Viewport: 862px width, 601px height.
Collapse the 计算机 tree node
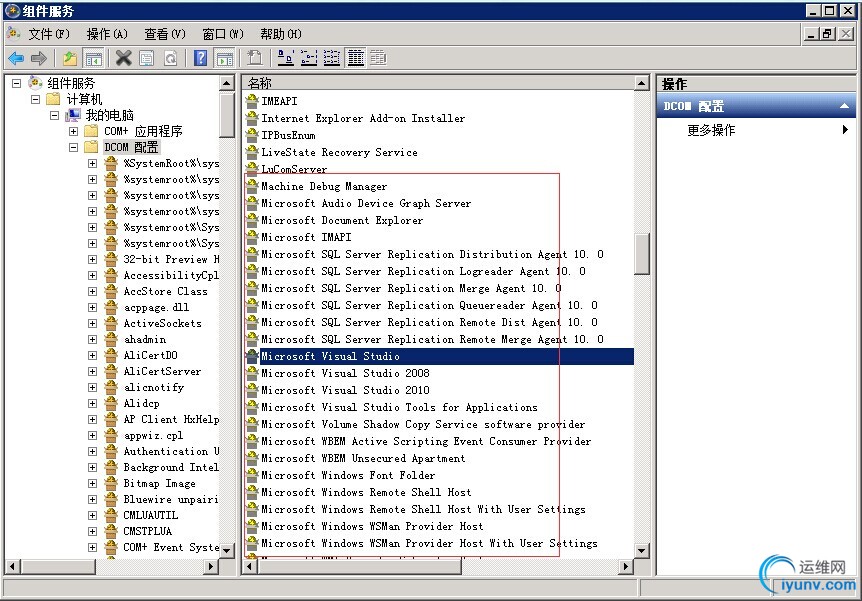(36, 100)
